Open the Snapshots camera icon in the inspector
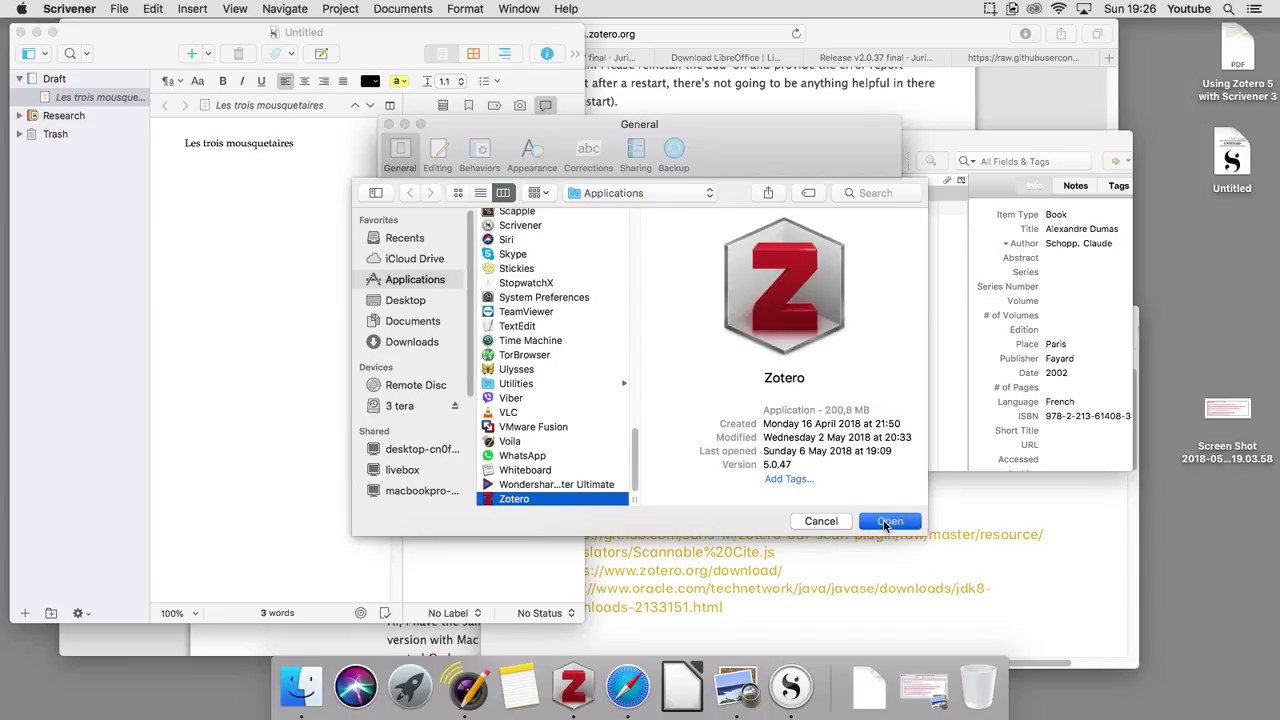This screenshot has height=720, width=1280. [x=520, y=105]
